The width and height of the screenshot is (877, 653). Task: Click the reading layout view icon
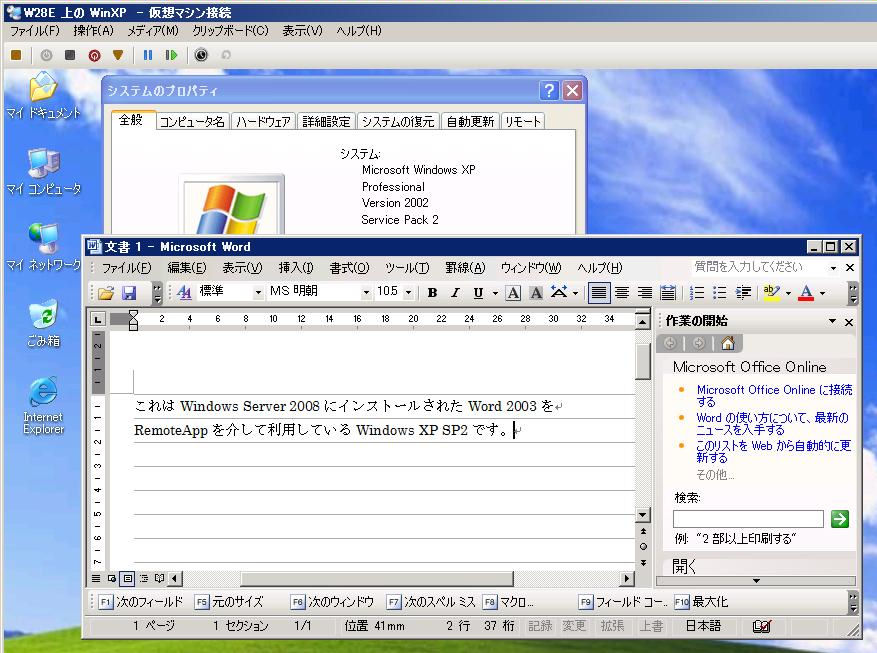coord(160,579)
